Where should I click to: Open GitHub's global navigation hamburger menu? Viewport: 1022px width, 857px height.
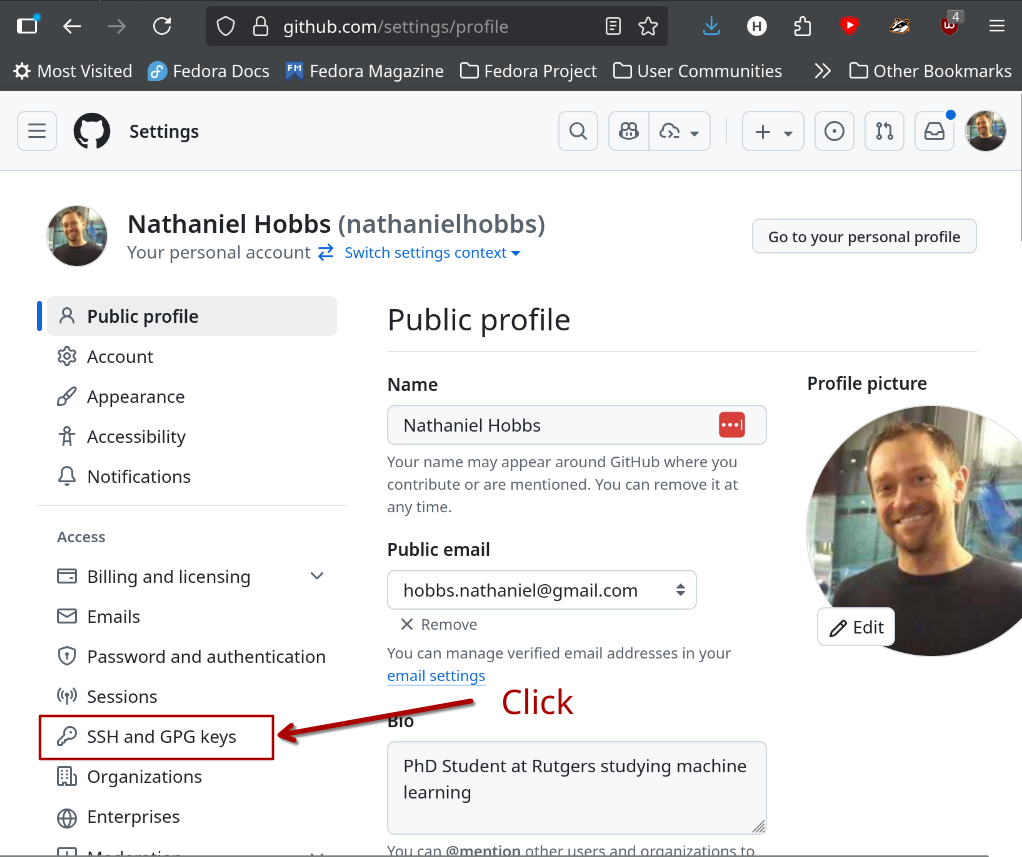pyautogui.click(x=36, y=131)
